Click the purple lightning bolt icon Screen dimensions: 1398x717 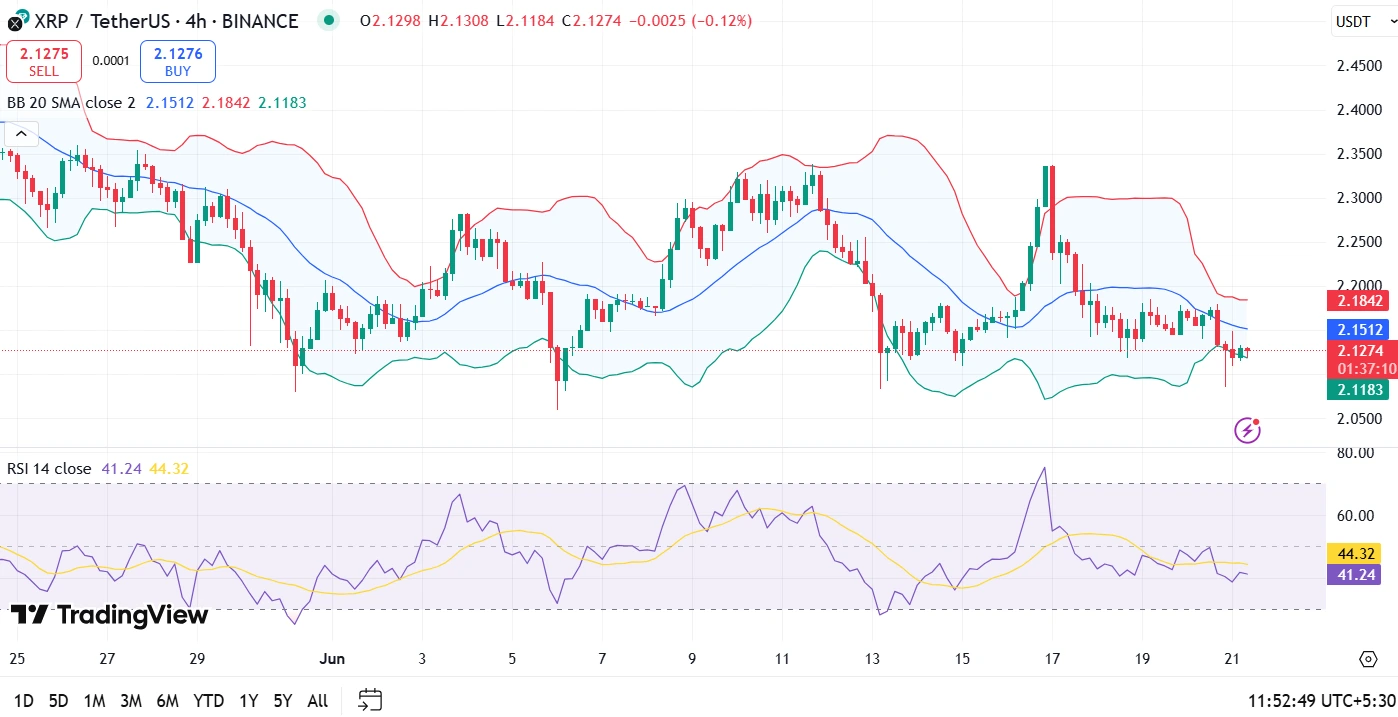pos(1247,430)
